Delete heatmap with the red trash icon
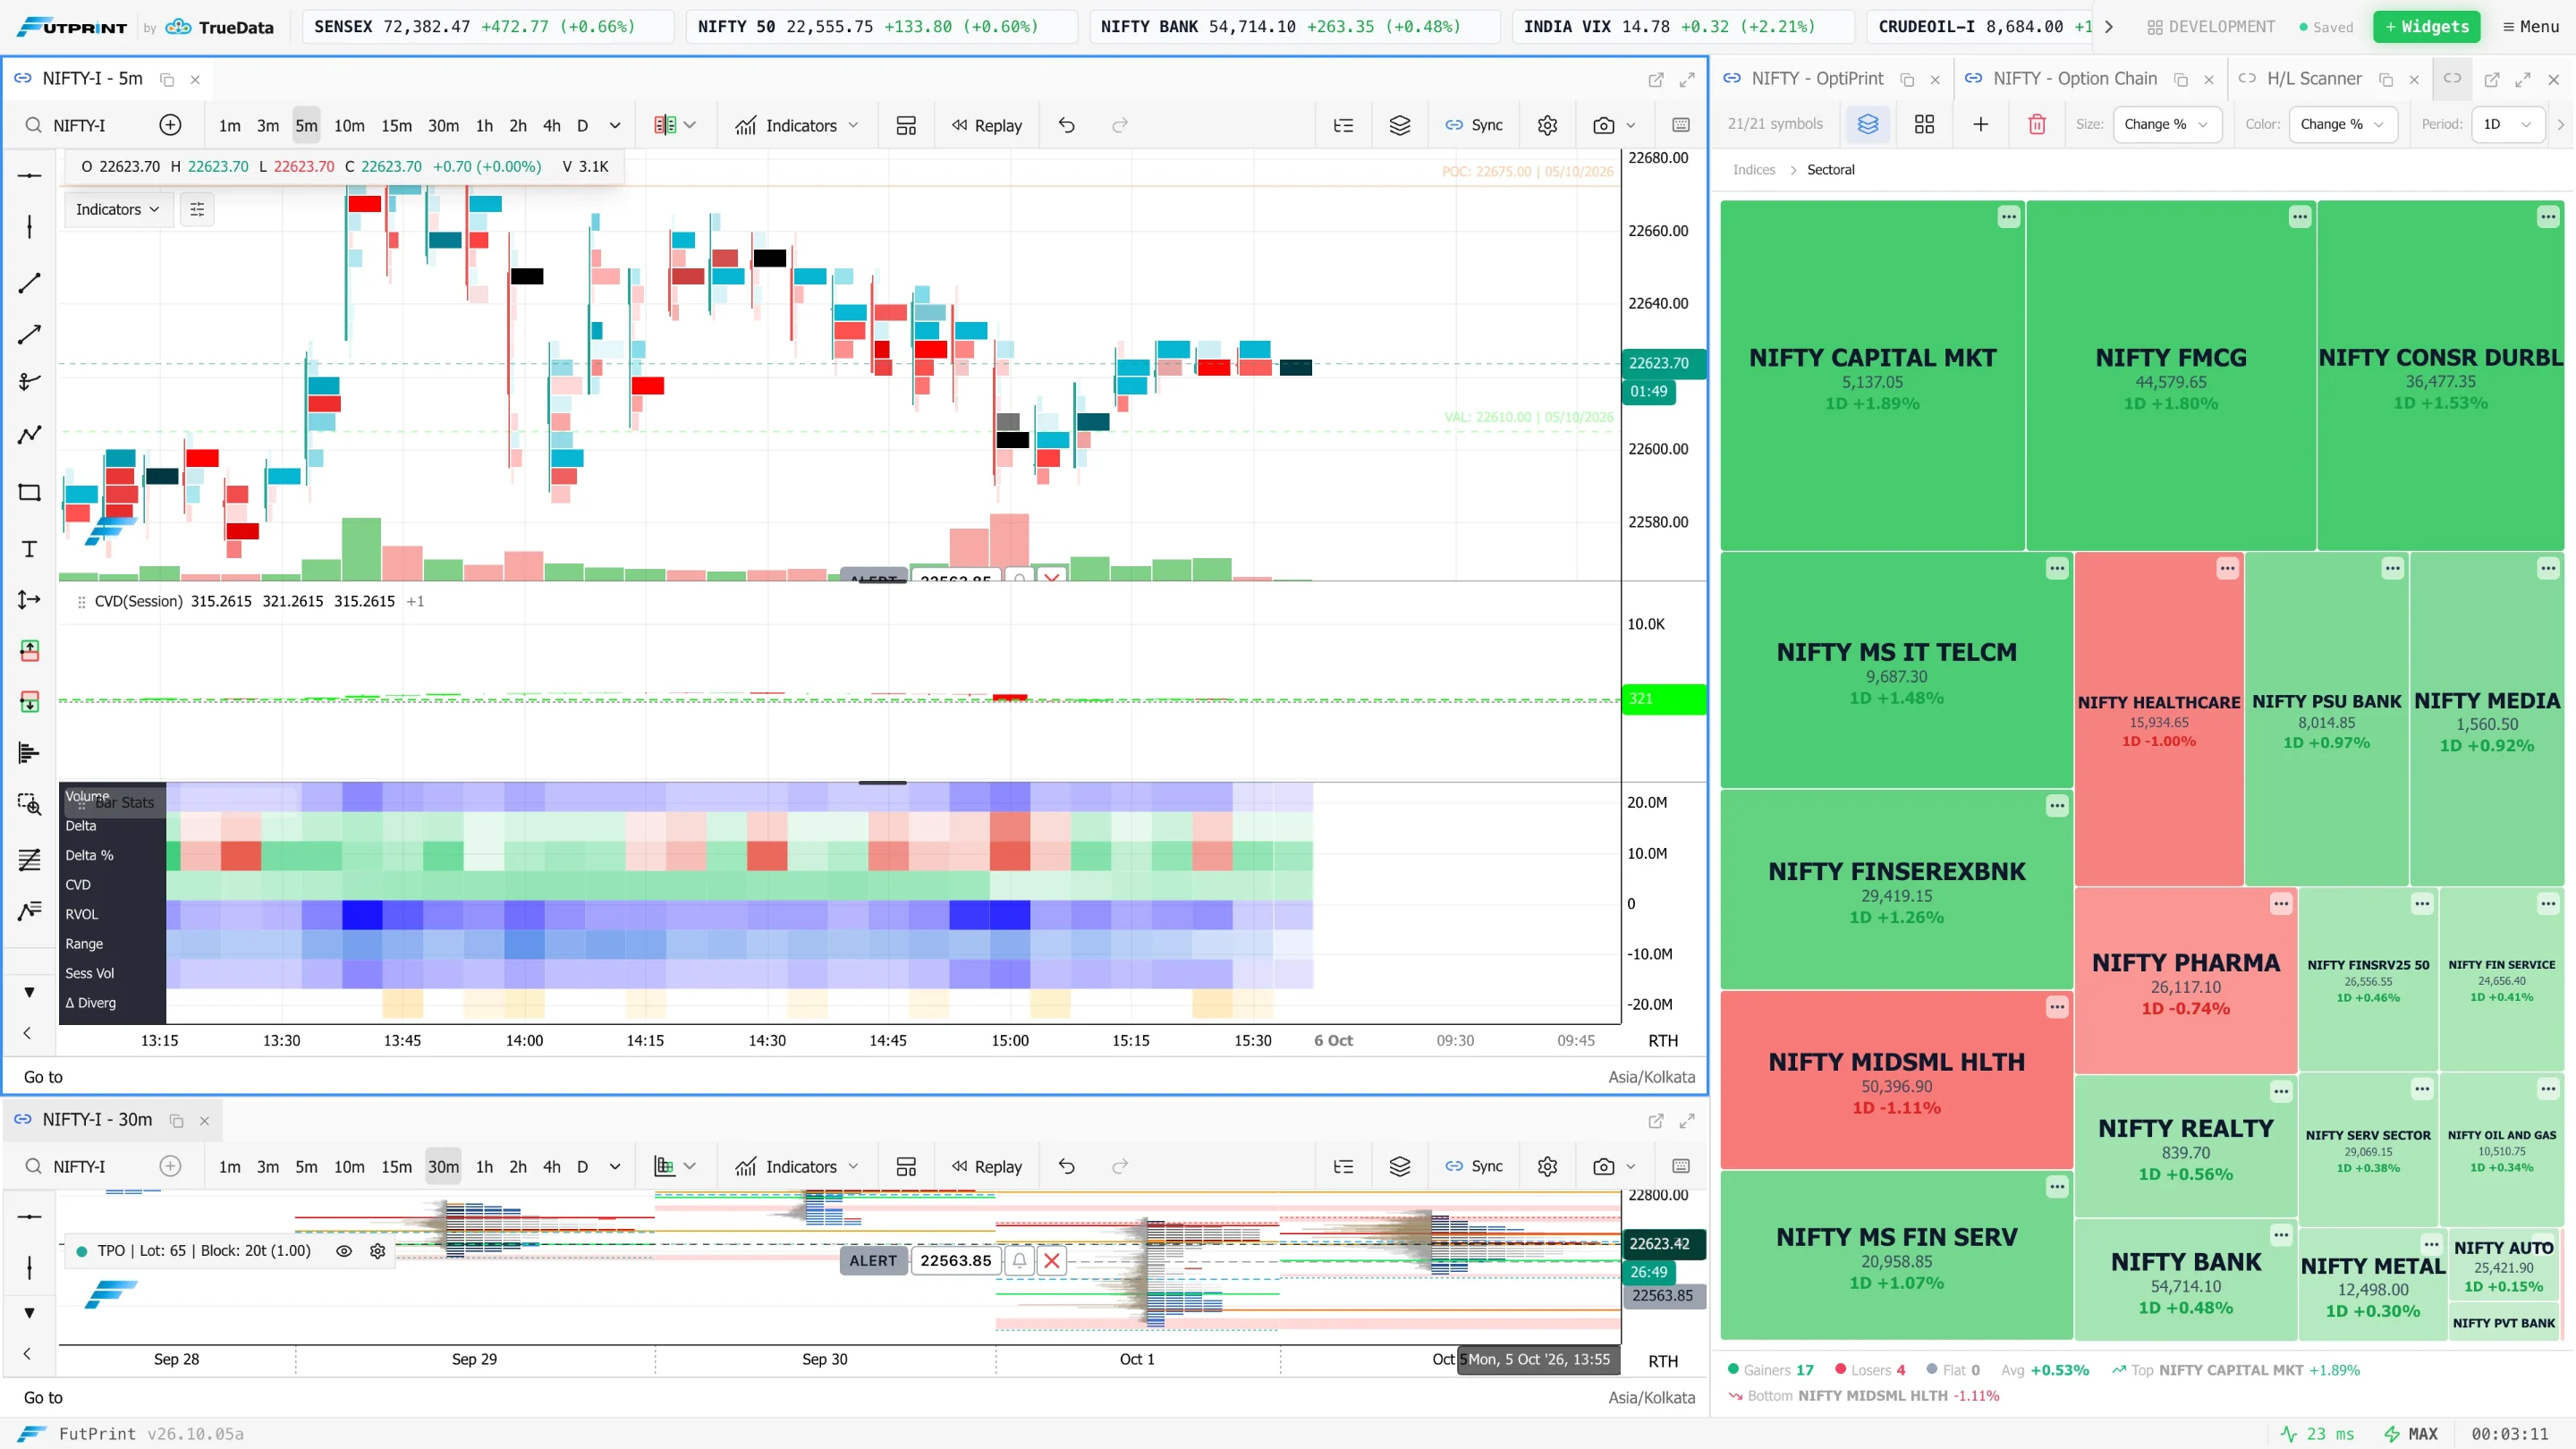 coord(2037,124)
